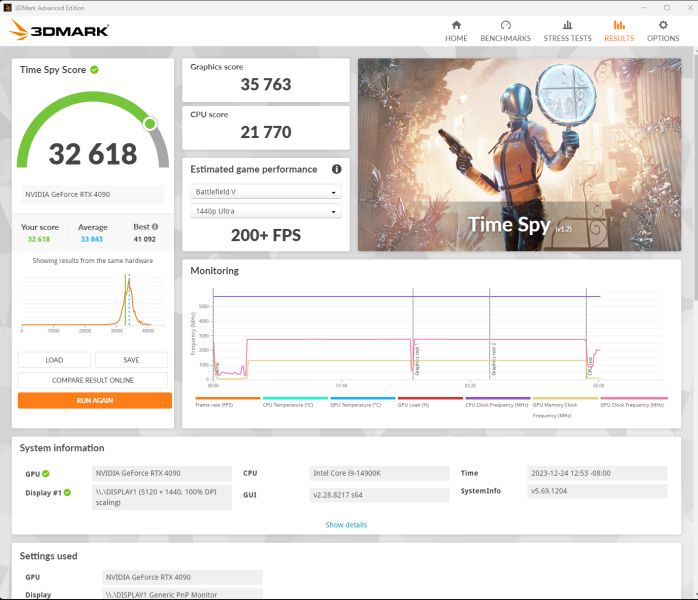The image size is (698, 600).
Task: Click the SAVE button
Action: tap(131, 360)
